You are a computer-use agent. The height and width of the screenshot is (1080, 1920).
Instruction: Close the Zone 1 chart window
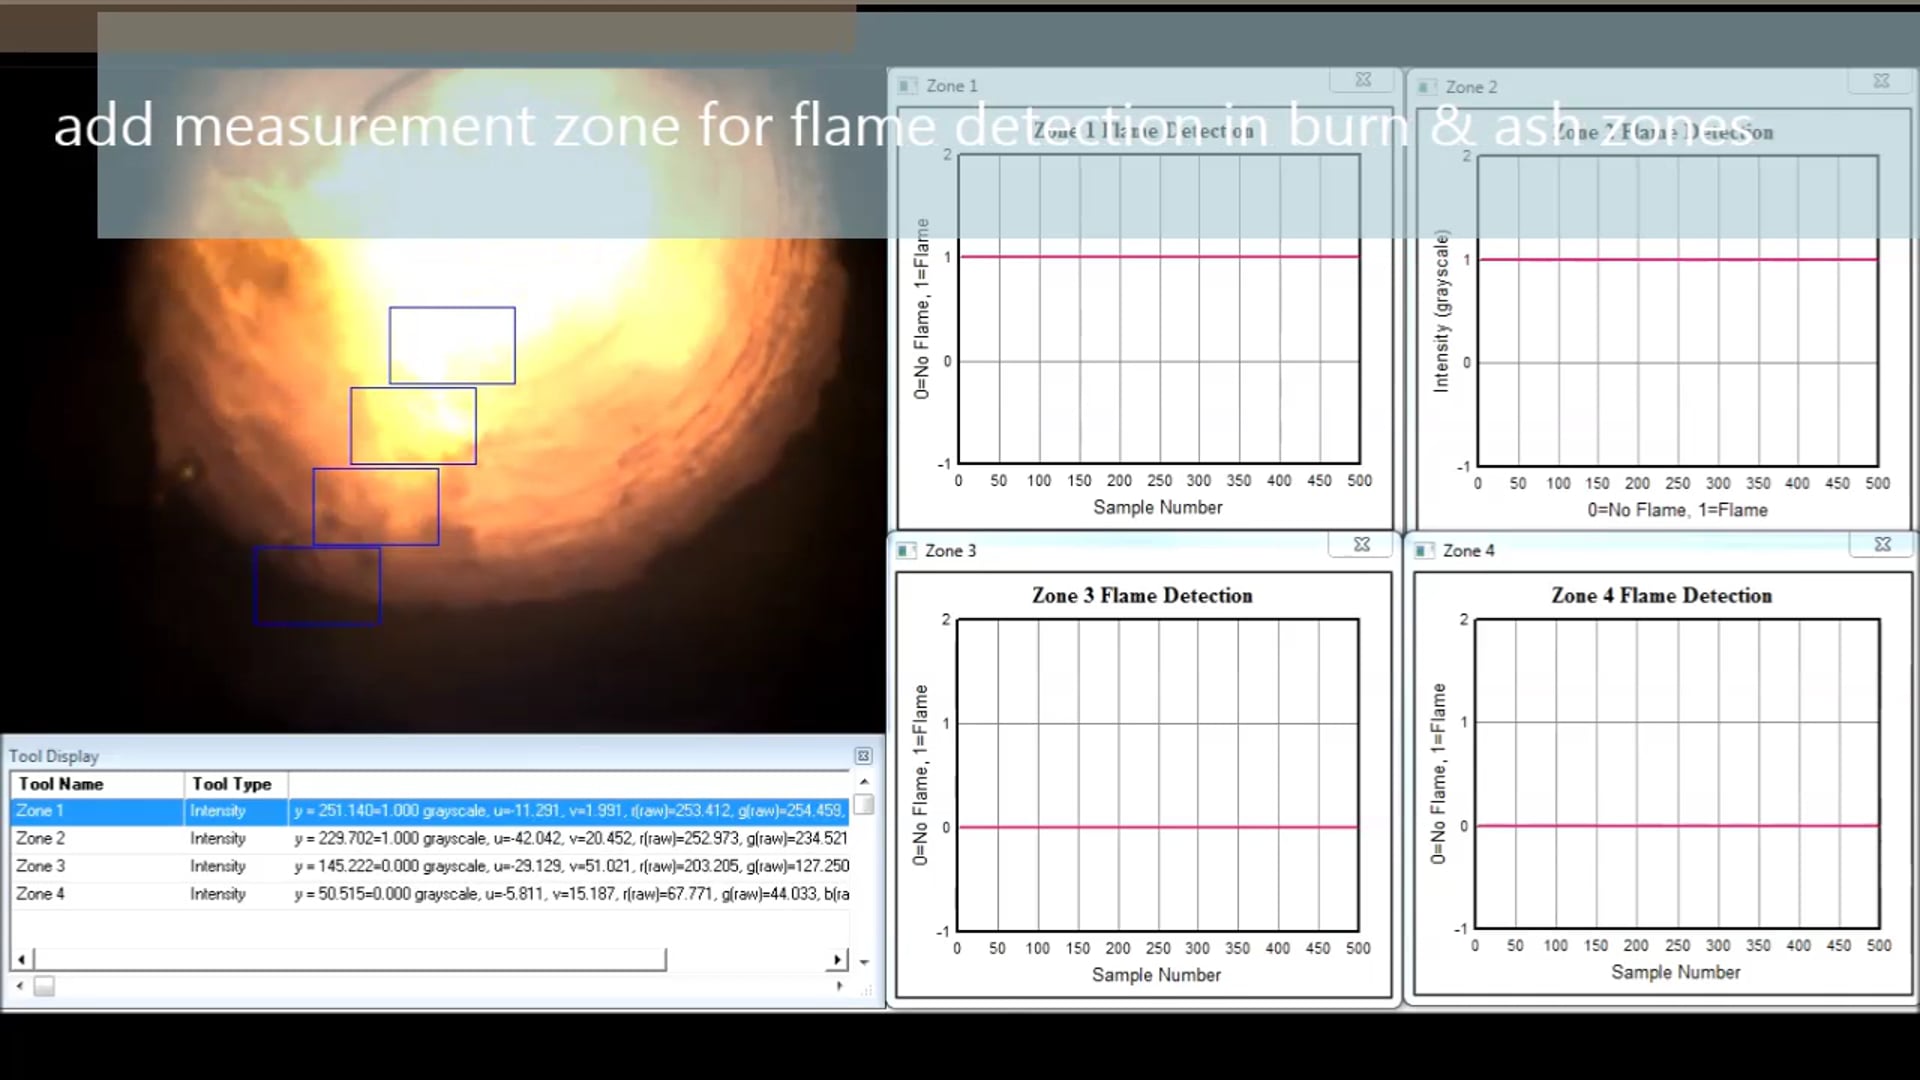coord(1362,80)
